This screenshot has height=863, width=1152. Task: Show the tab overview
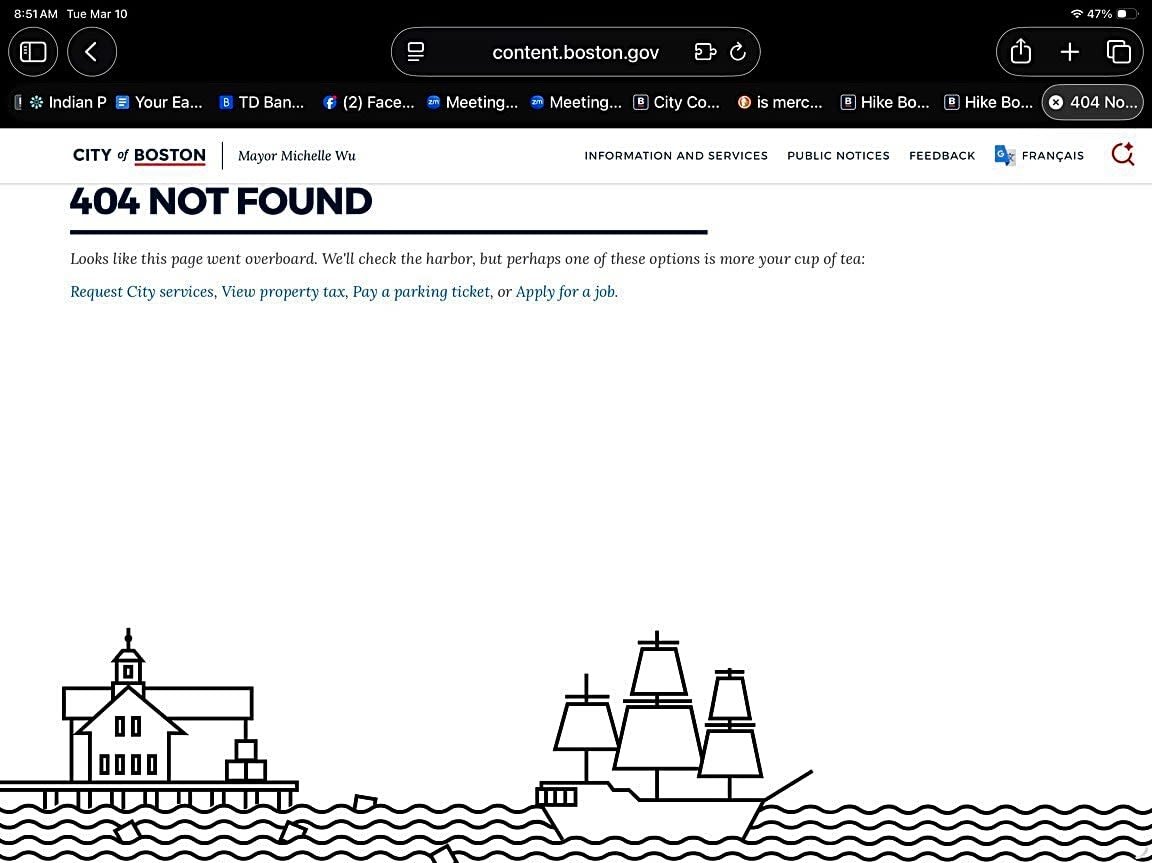point(1118,52)
